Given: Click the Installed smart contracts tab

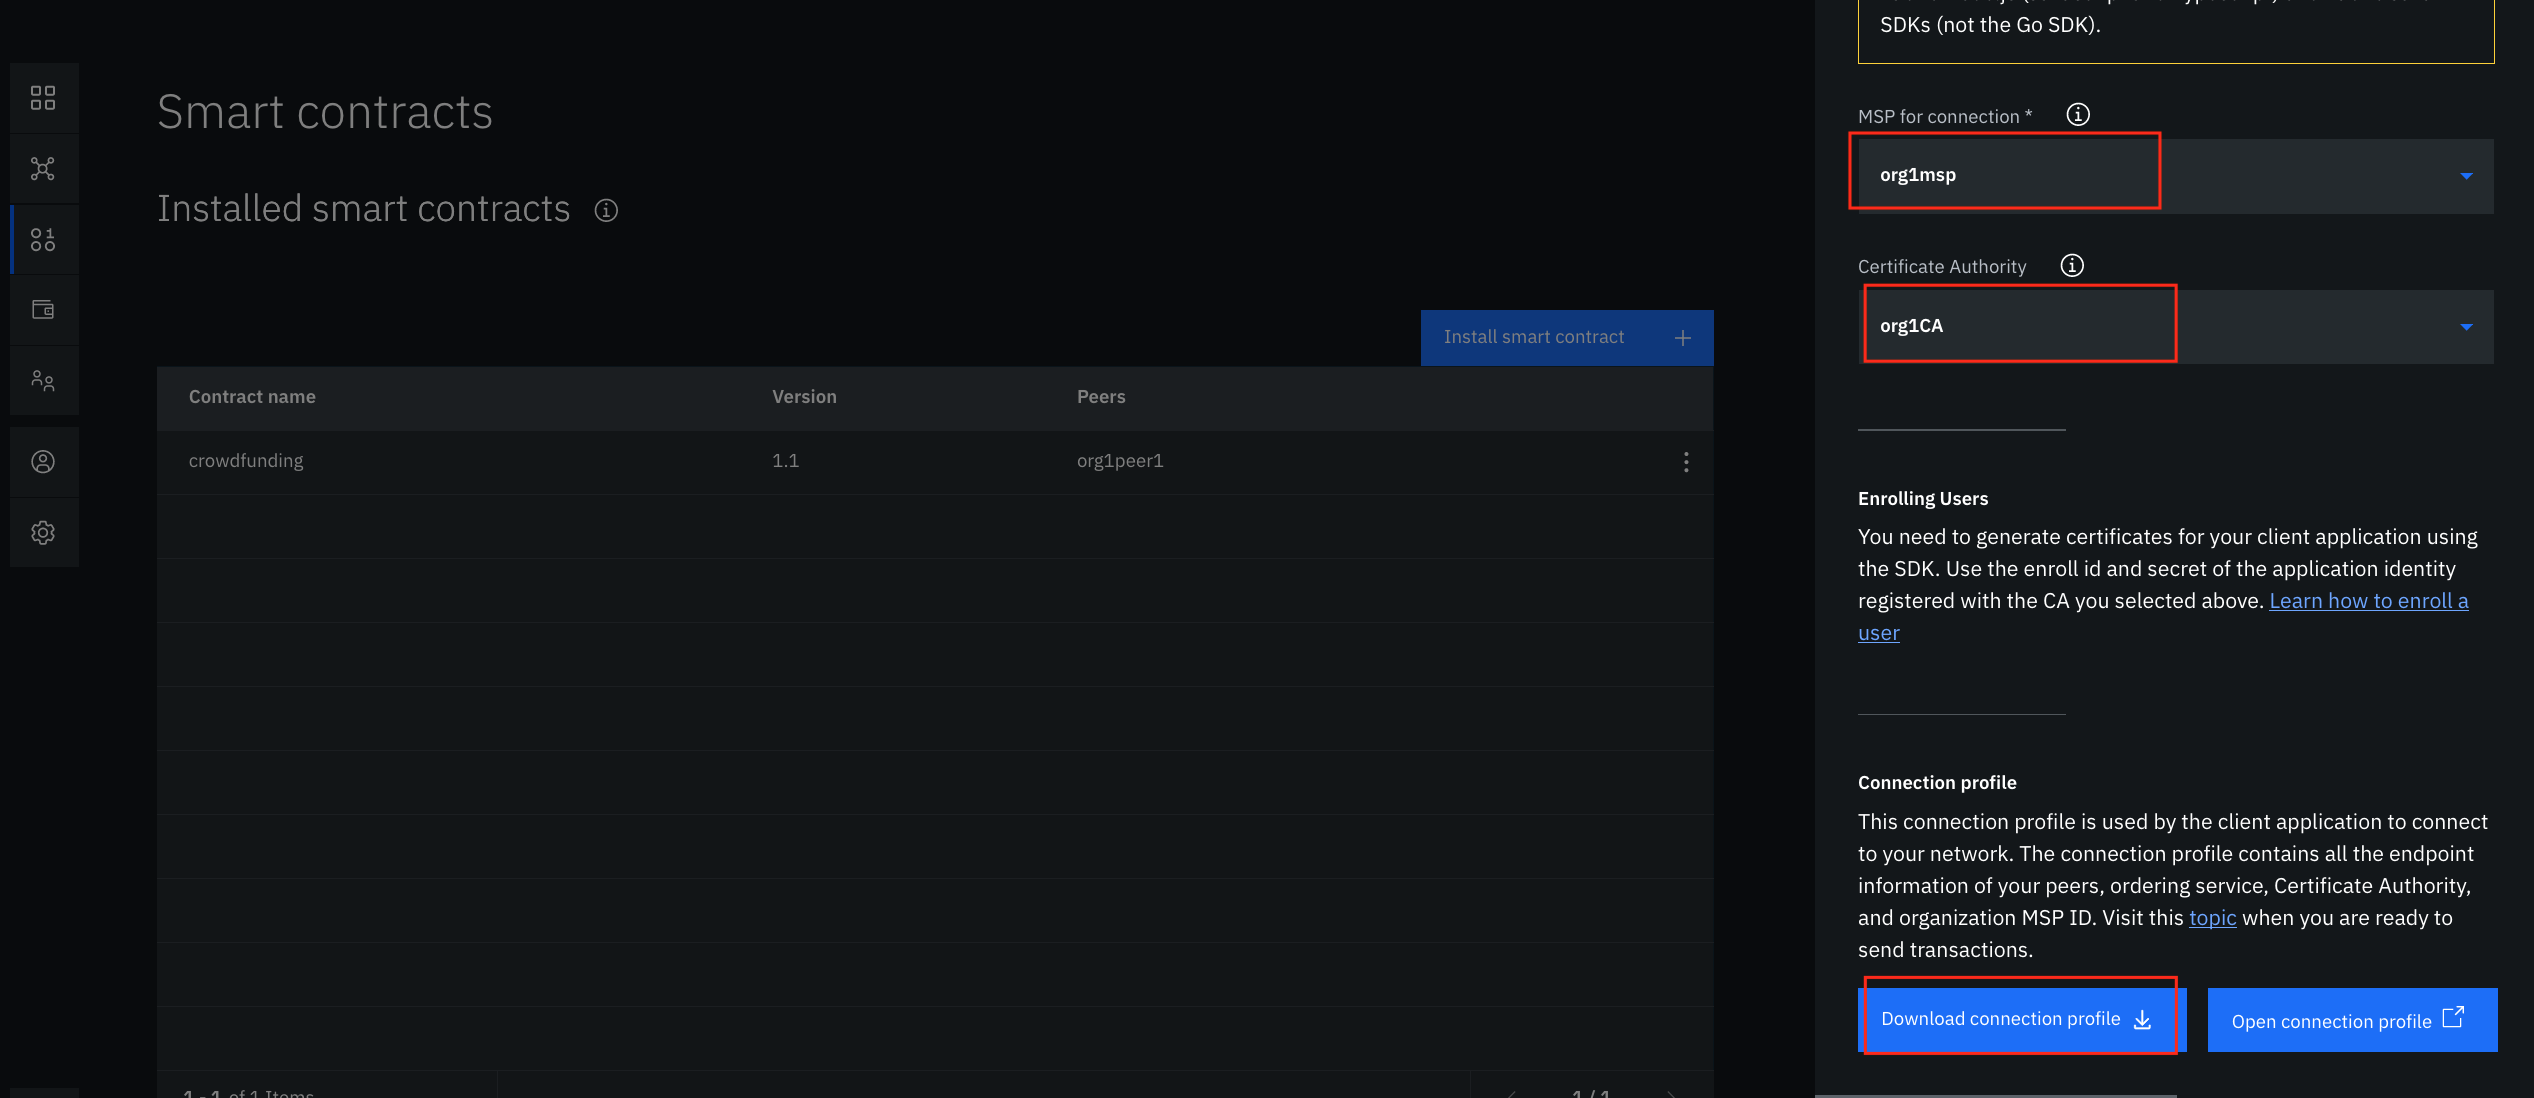Looking at the screenshot, I should 364,207.
